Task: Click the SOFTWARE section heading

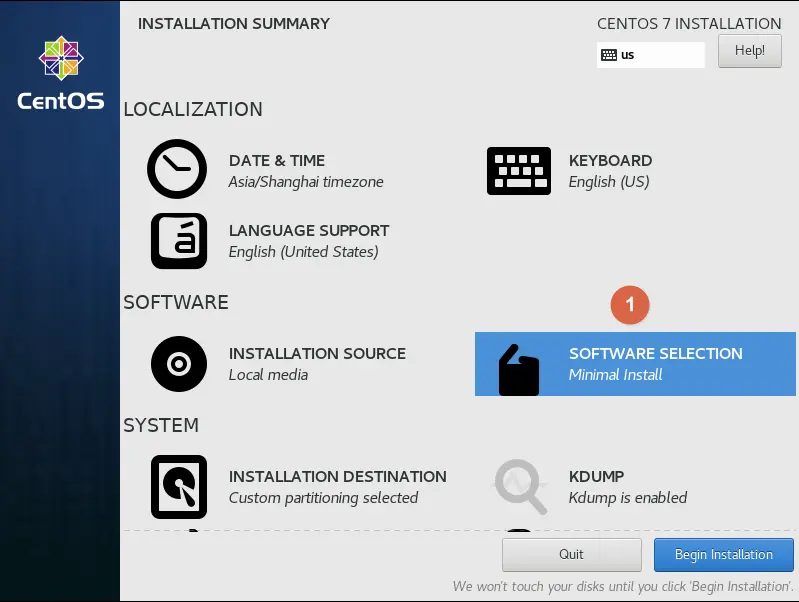Action: pyautogui.click(x=176, y=302)
